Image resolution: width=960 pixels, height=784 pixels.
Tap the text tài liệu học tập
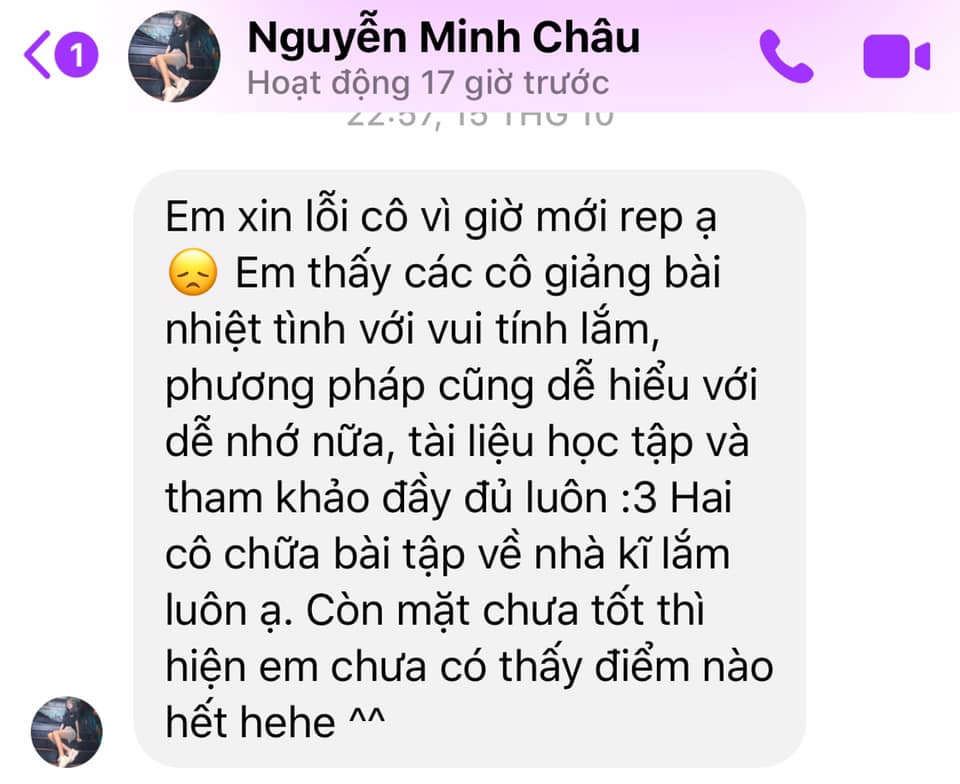(550, 442)
